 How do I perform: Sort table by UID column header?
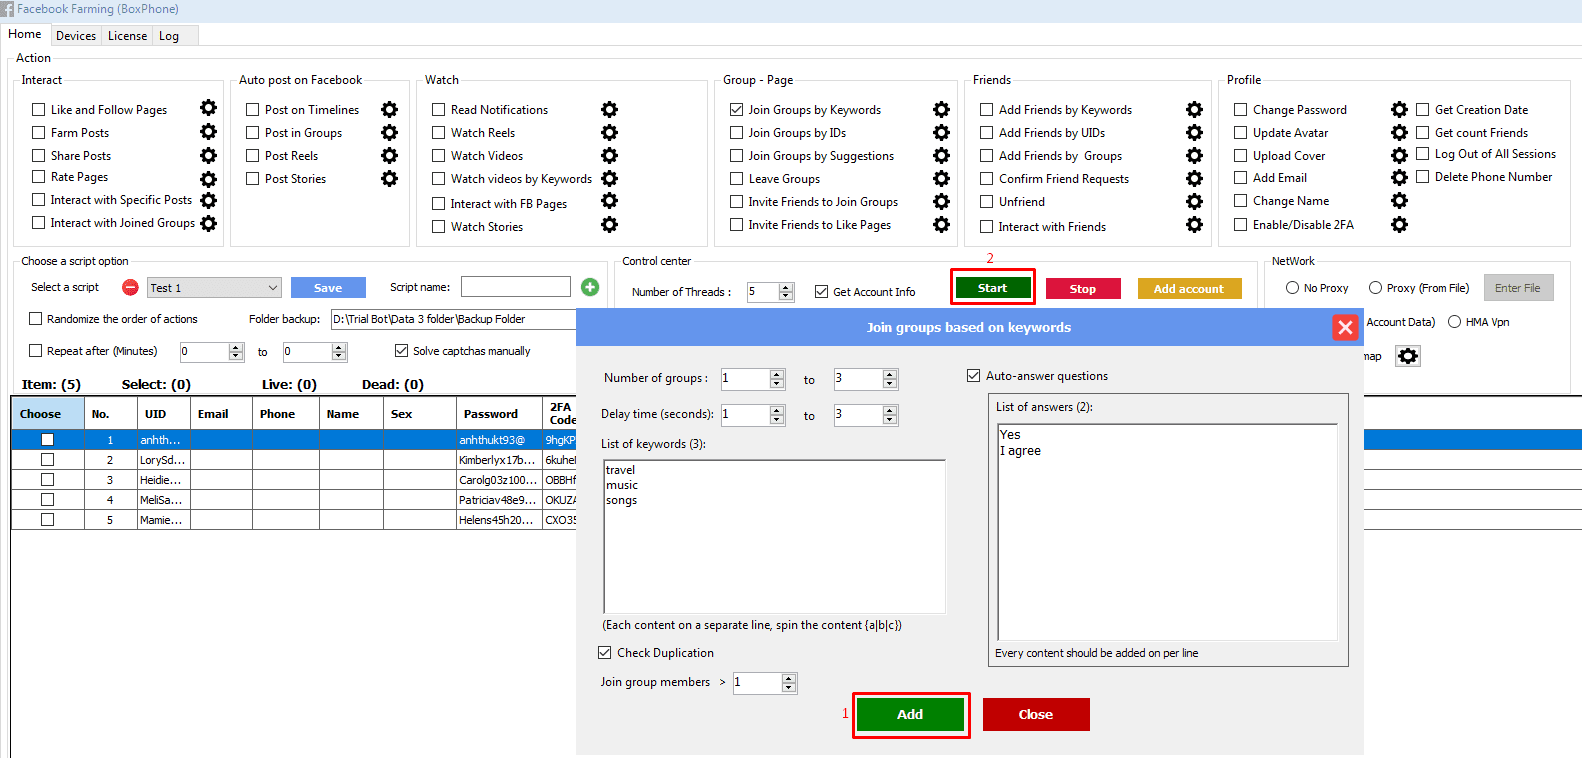click(x=163, y=413)
